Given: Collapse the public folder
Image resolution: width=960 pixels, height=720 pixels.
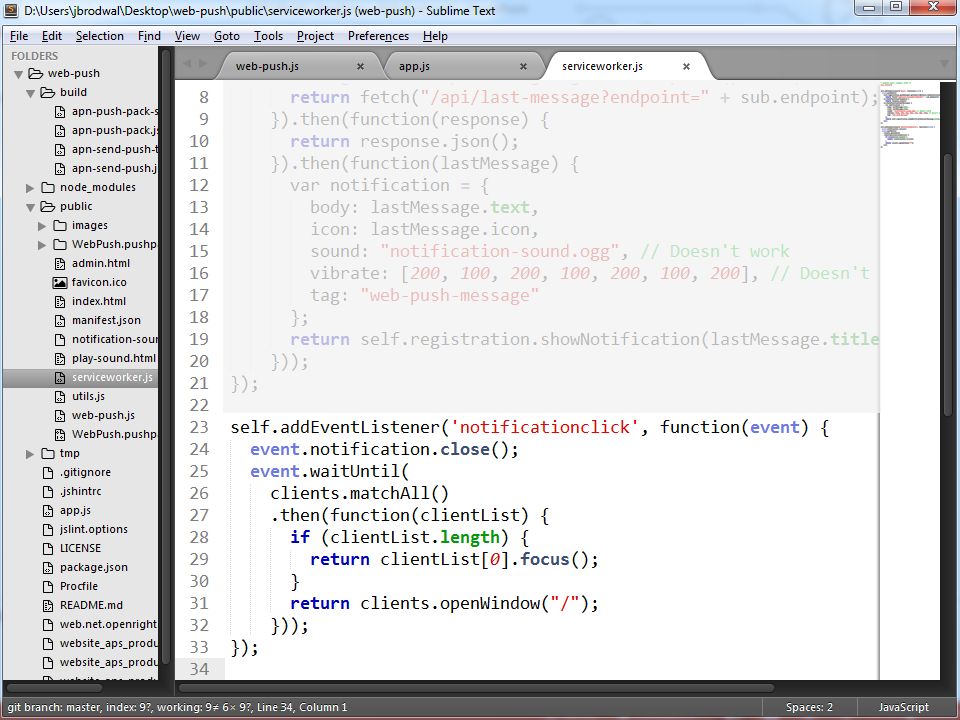Looking at the screenshot, I should (x=30, y=207).
